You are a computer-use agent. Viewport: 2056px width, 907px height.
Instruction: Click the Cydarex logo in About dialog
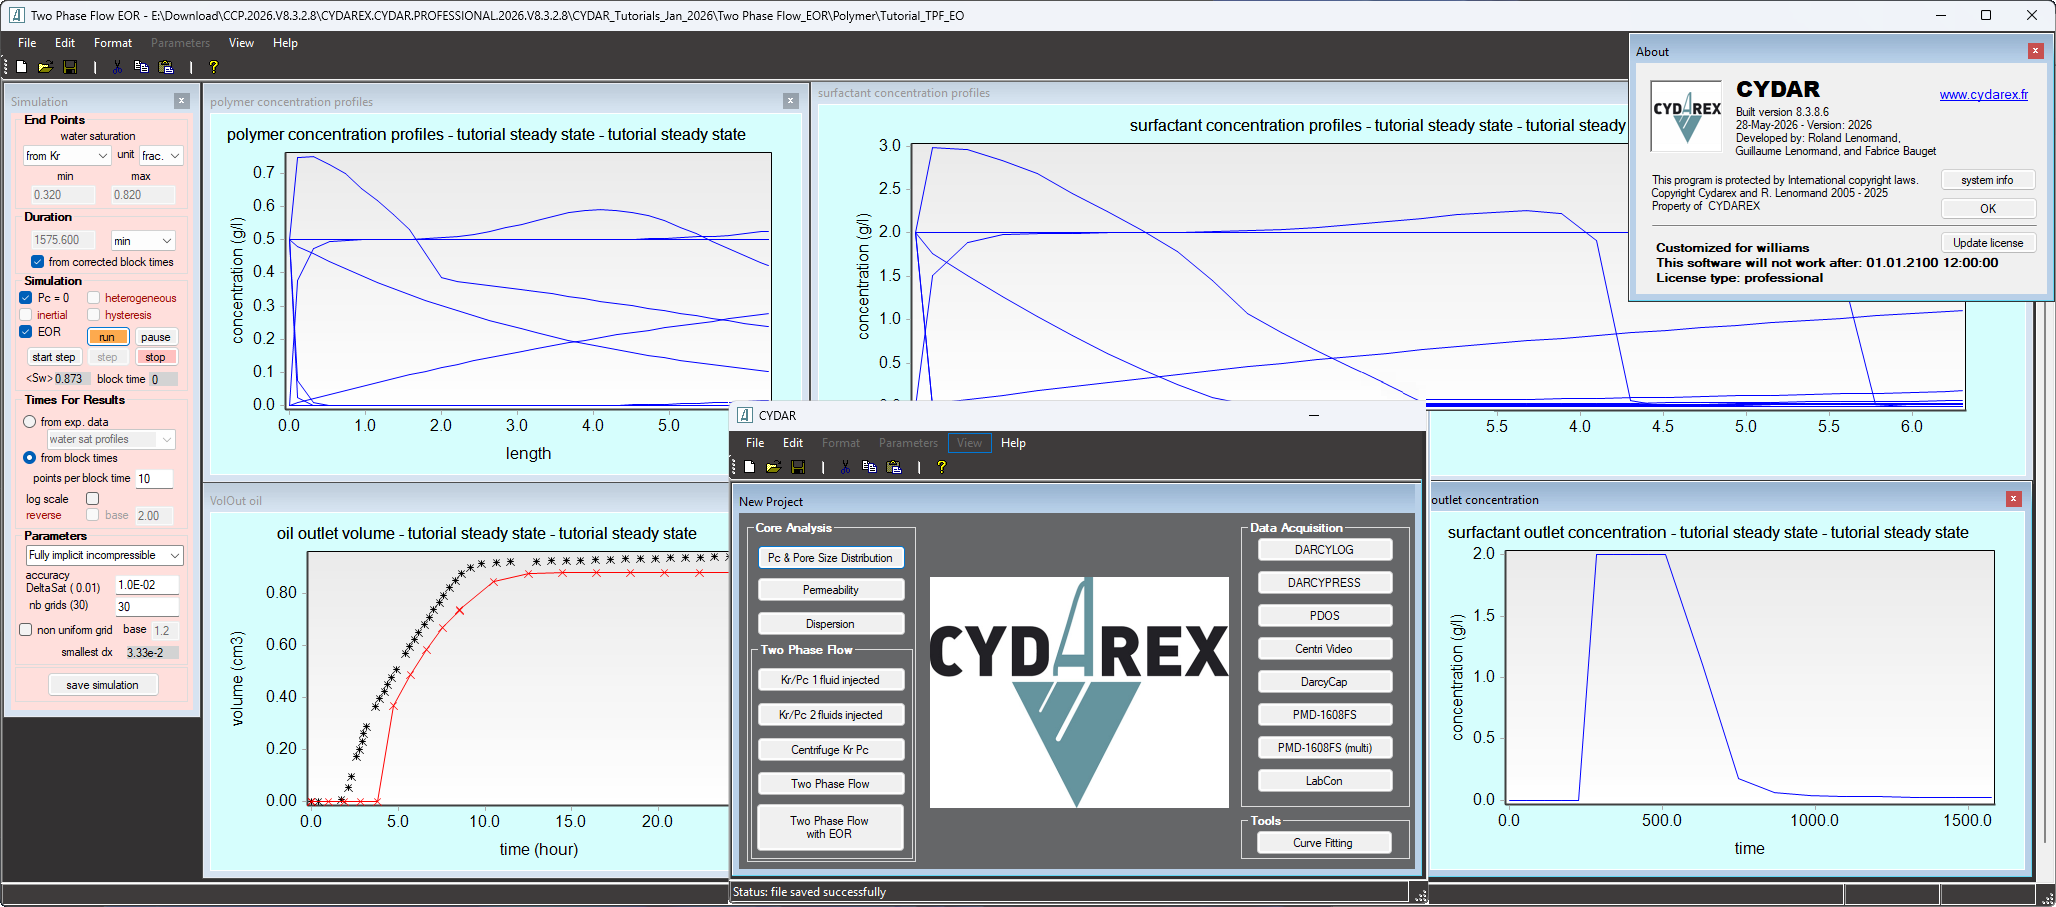(1686, 116)
